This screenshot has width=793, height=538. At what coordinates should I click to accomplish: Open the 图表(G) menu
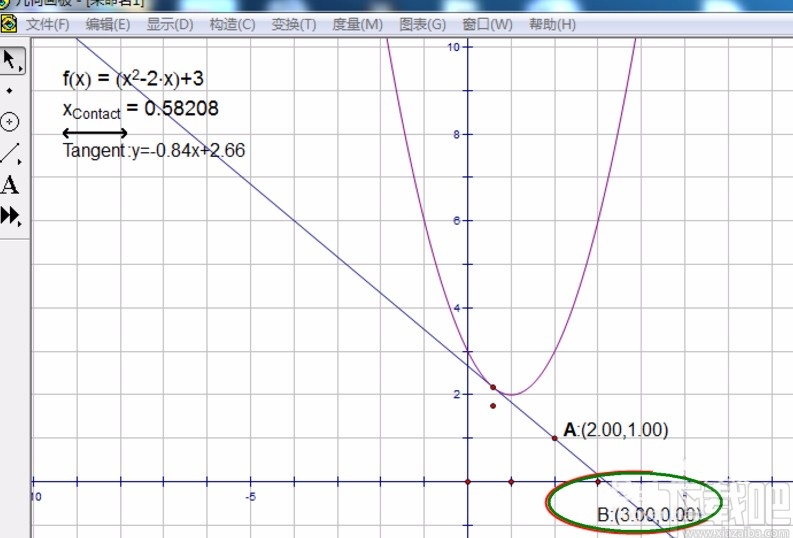click(423, 24)
